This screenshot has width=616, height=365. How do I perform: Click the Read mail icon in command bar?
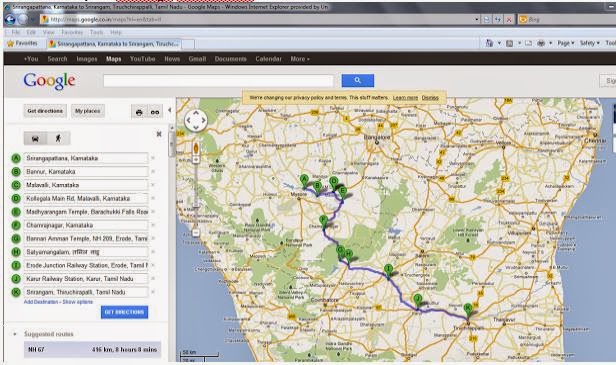coord(528,44)
